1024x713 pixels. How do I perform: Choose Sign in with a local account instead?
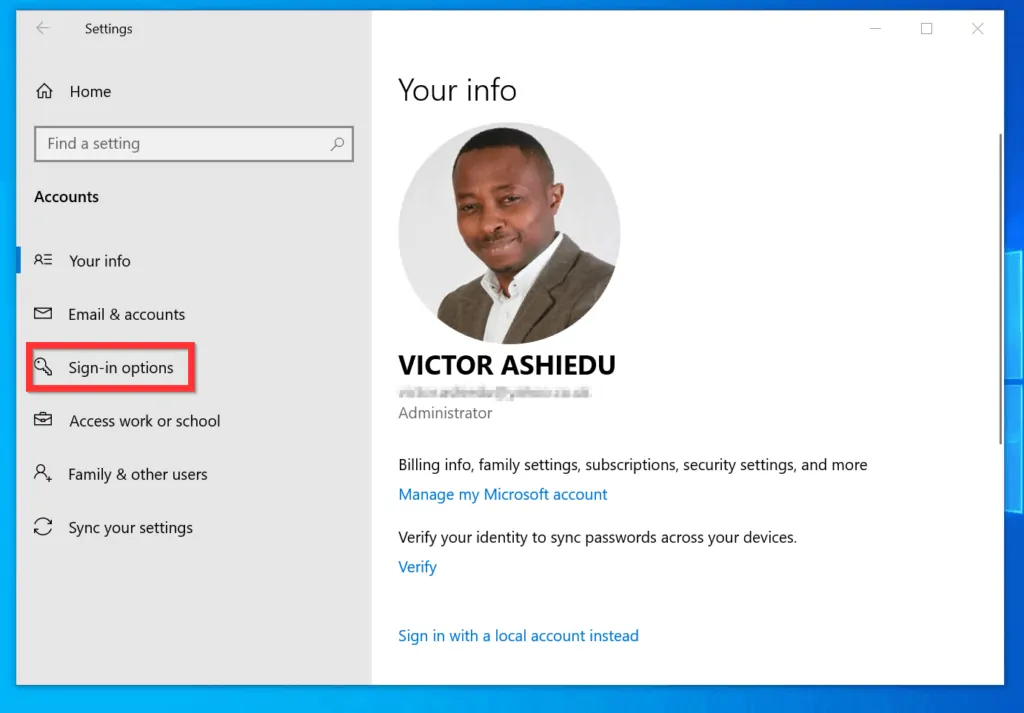tap(518, 636)
